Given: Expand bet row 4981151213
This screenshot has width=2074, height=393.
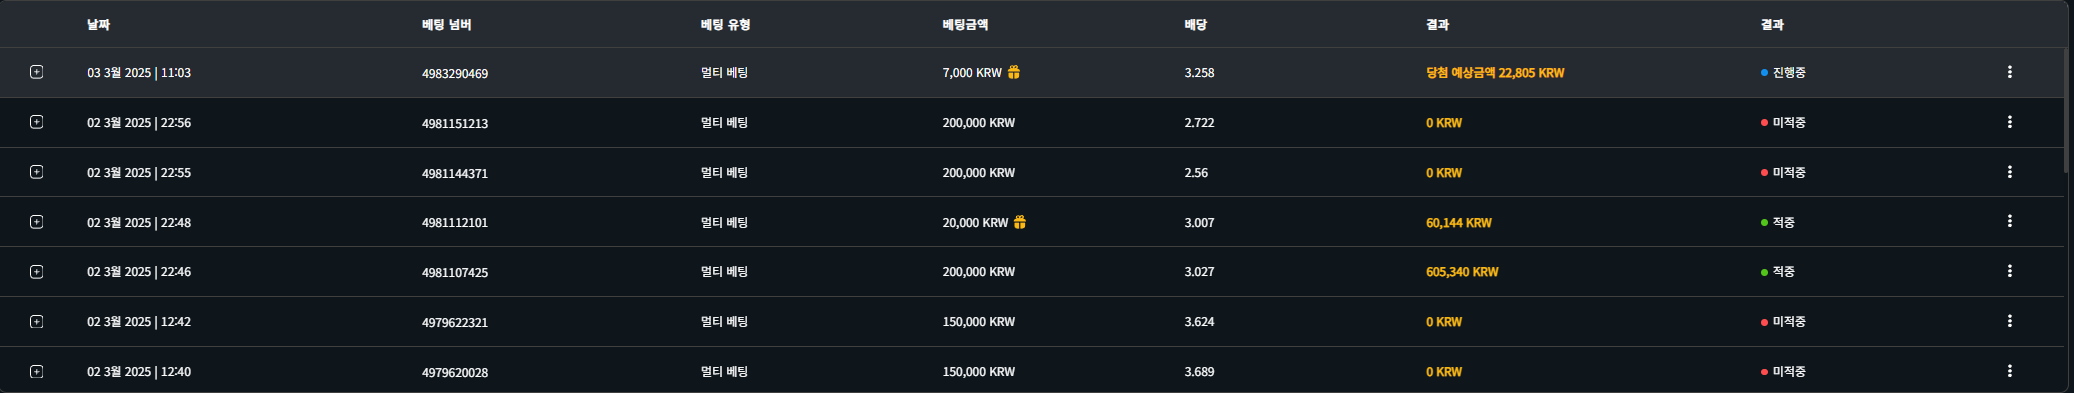Looking at the screenshot, I should tap(37, 122).
